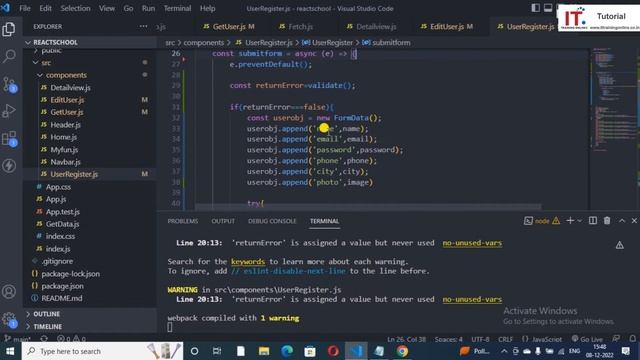Viewport: 640px width, 360px height.
Task: Open the Source Control view
Action: 9,84
